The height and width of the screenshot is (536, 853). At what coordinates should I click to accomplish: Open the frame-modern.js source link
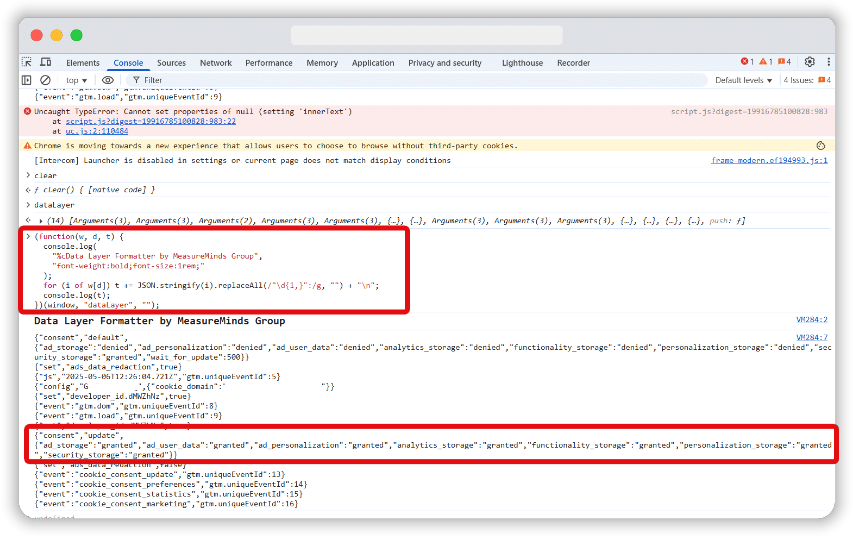click(769, 161)
